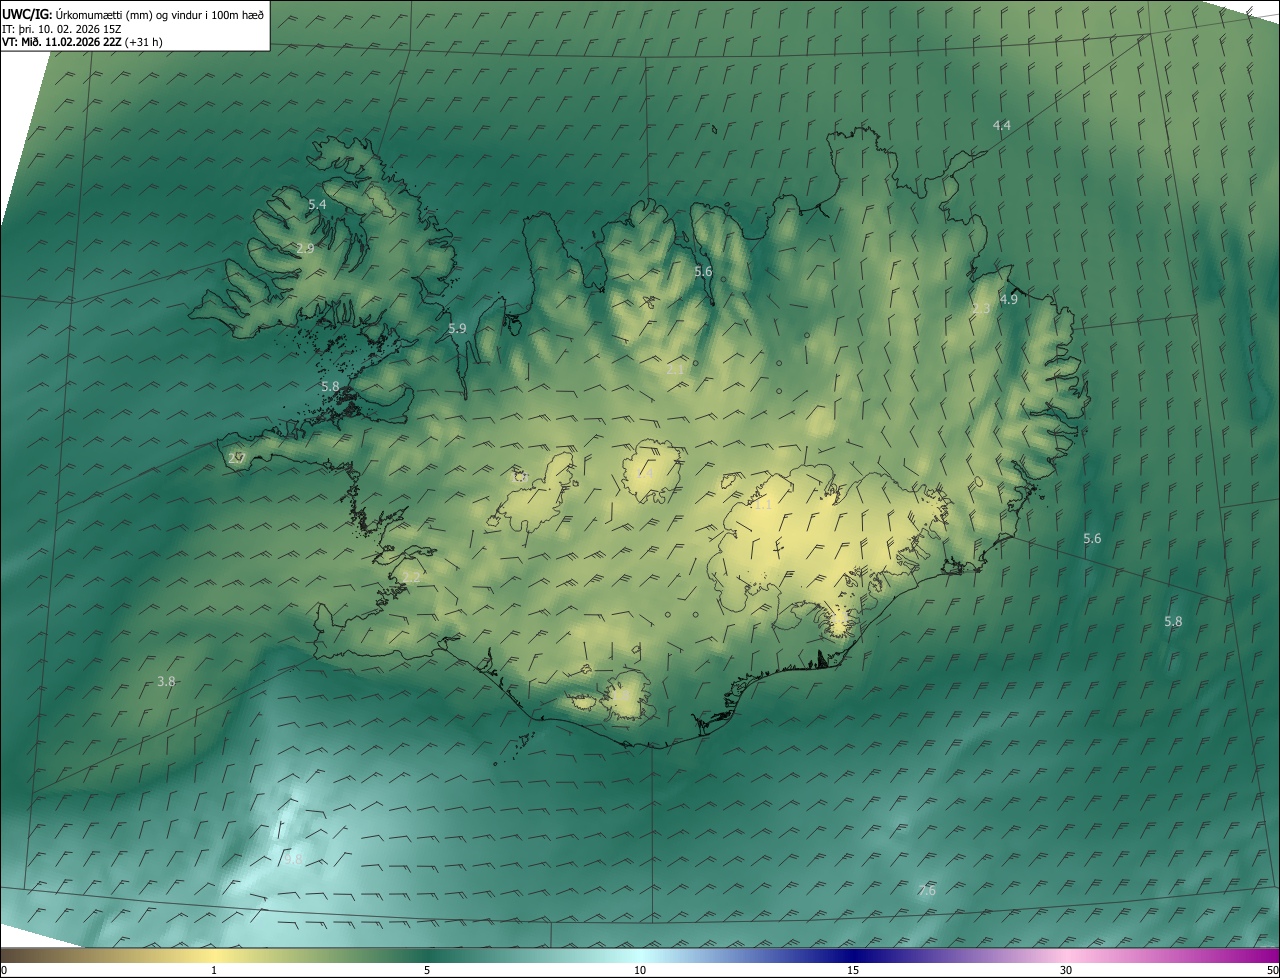Click the 4.4 value label on the map
This screenshot has height=978, width=1280.
(x=1002, y=125)
